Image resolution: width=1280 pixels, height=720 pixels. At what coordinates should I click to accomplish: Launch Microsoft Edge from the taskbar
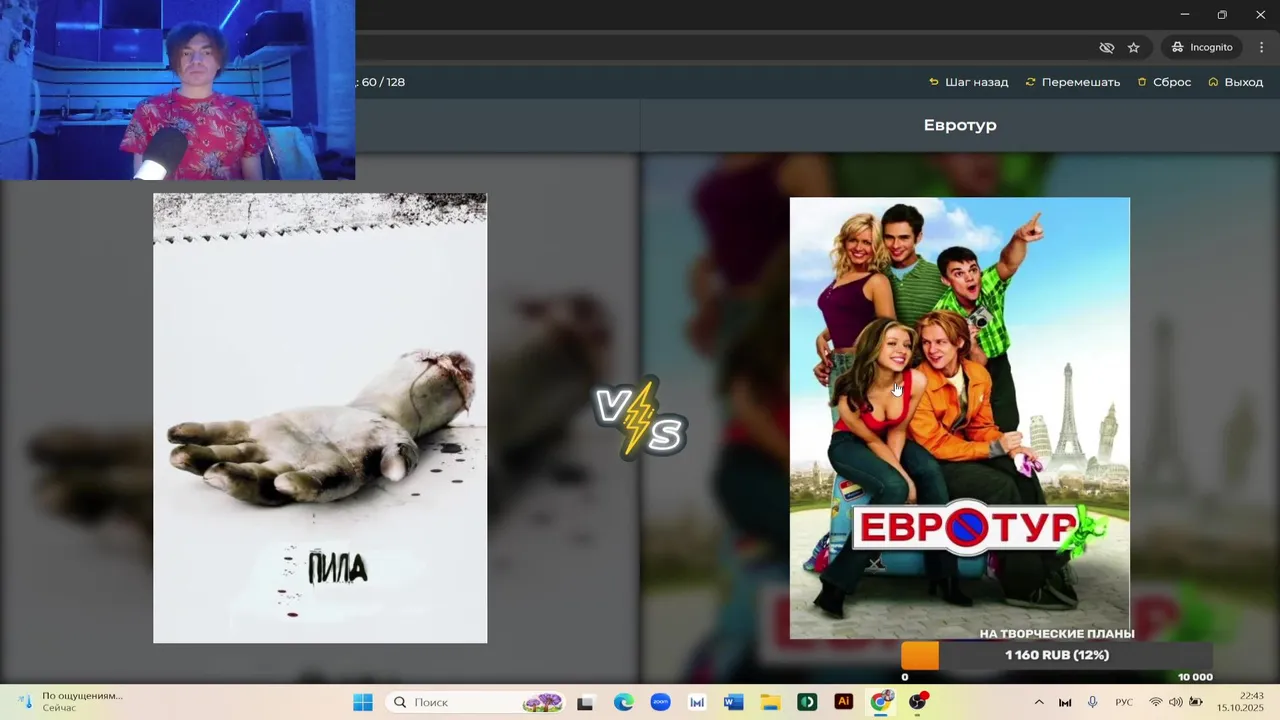tap(624, 702)
